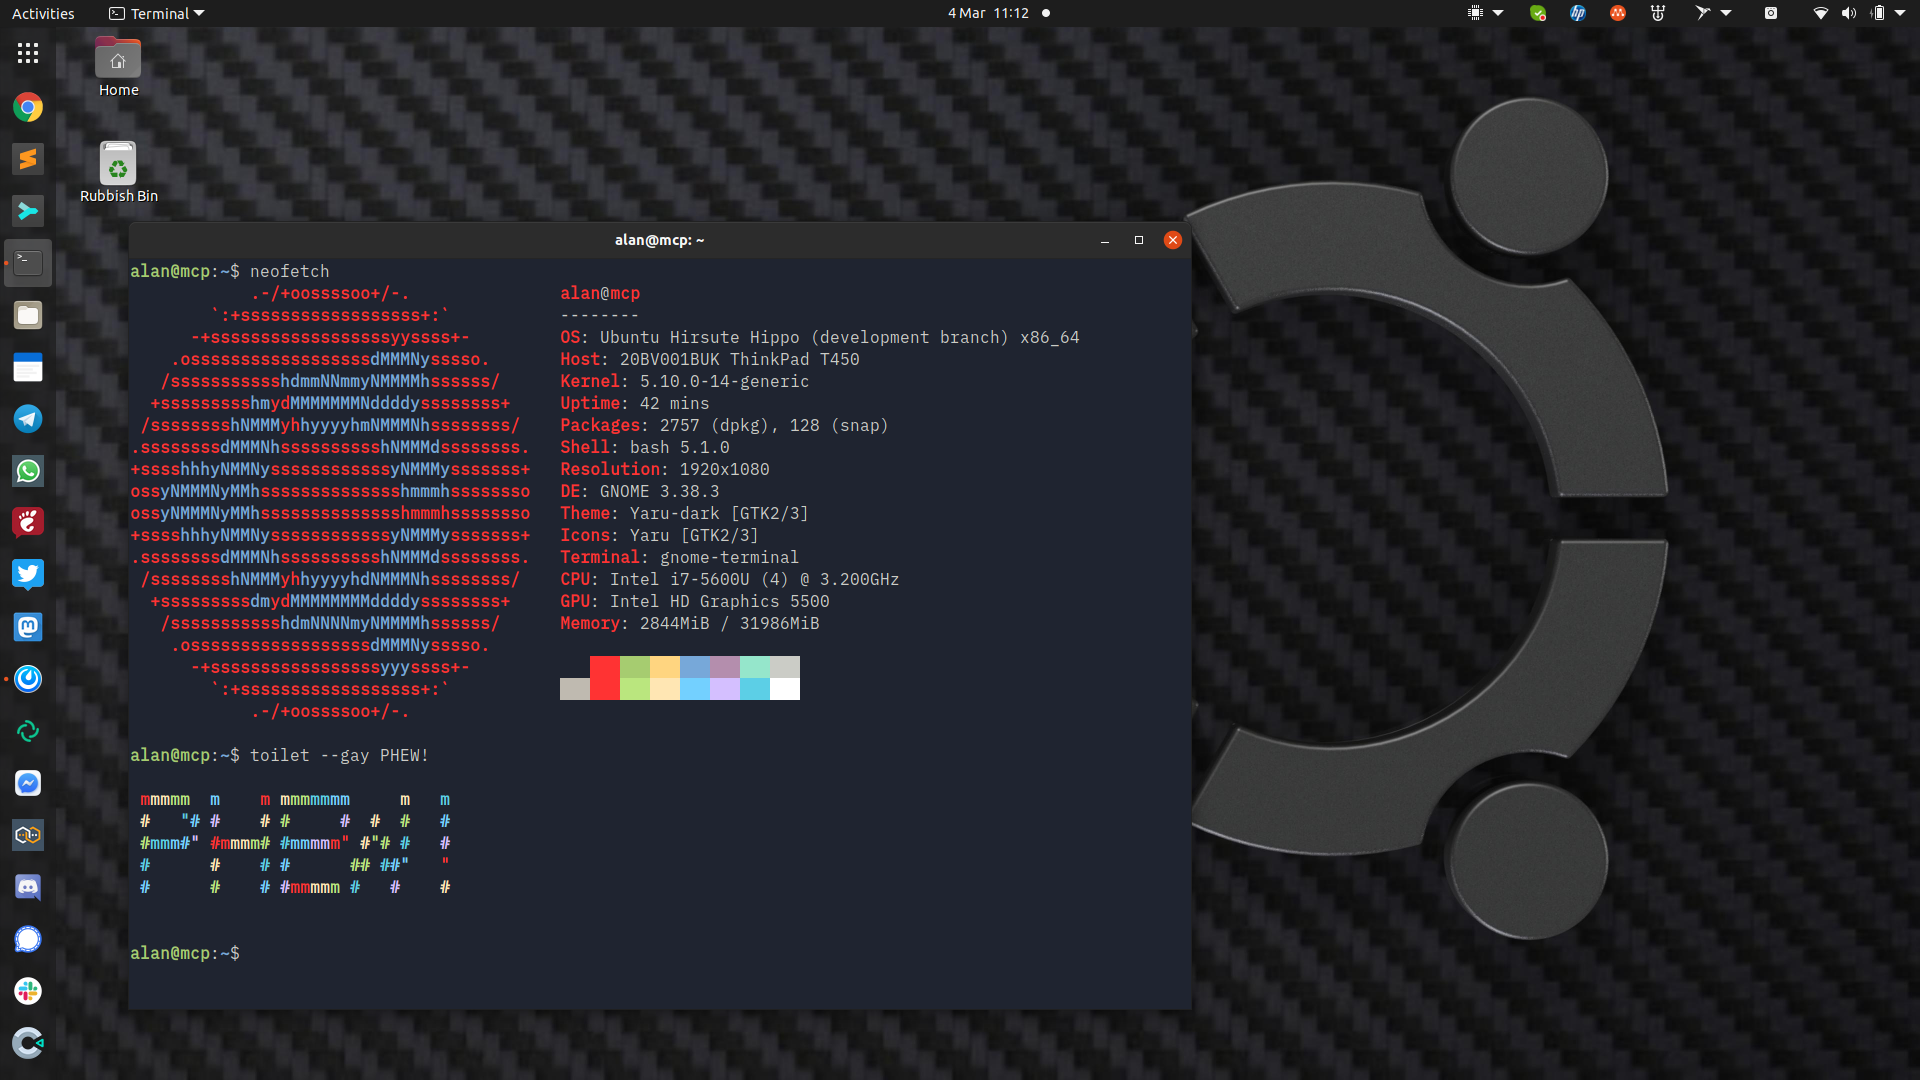Open the trident-shaped tray icon
Screen dimensions: 1920x1080
click(x=1658, y=13)
